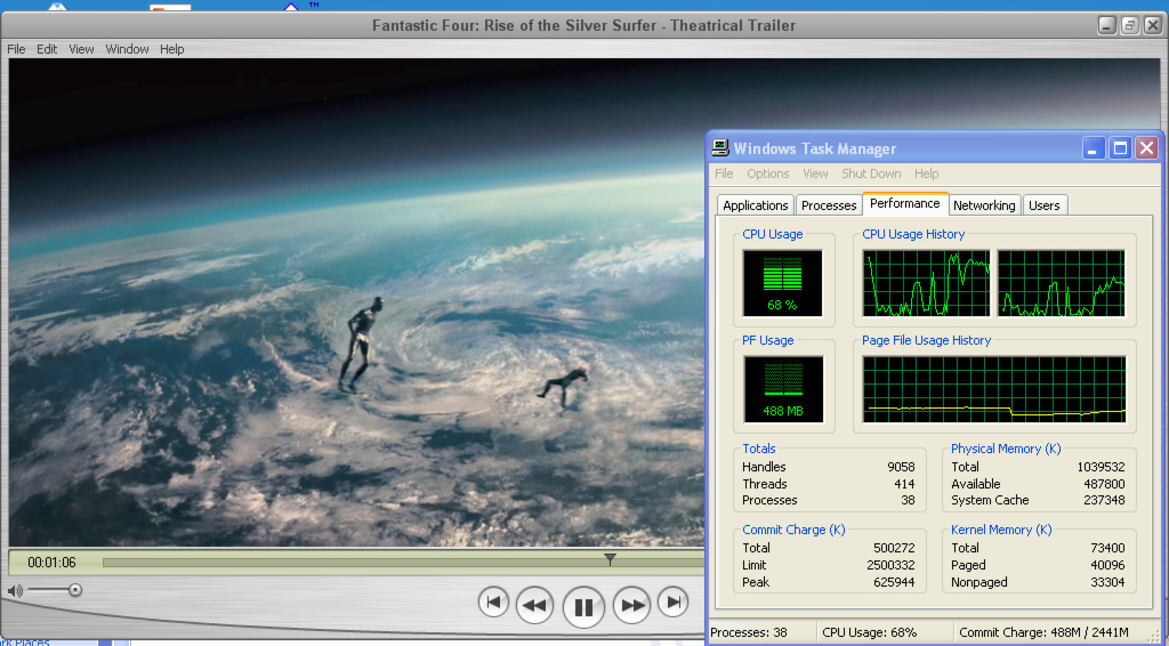The image size is (1169, 646).
Task: Pause the trailer playback
Action: (583, 607)
